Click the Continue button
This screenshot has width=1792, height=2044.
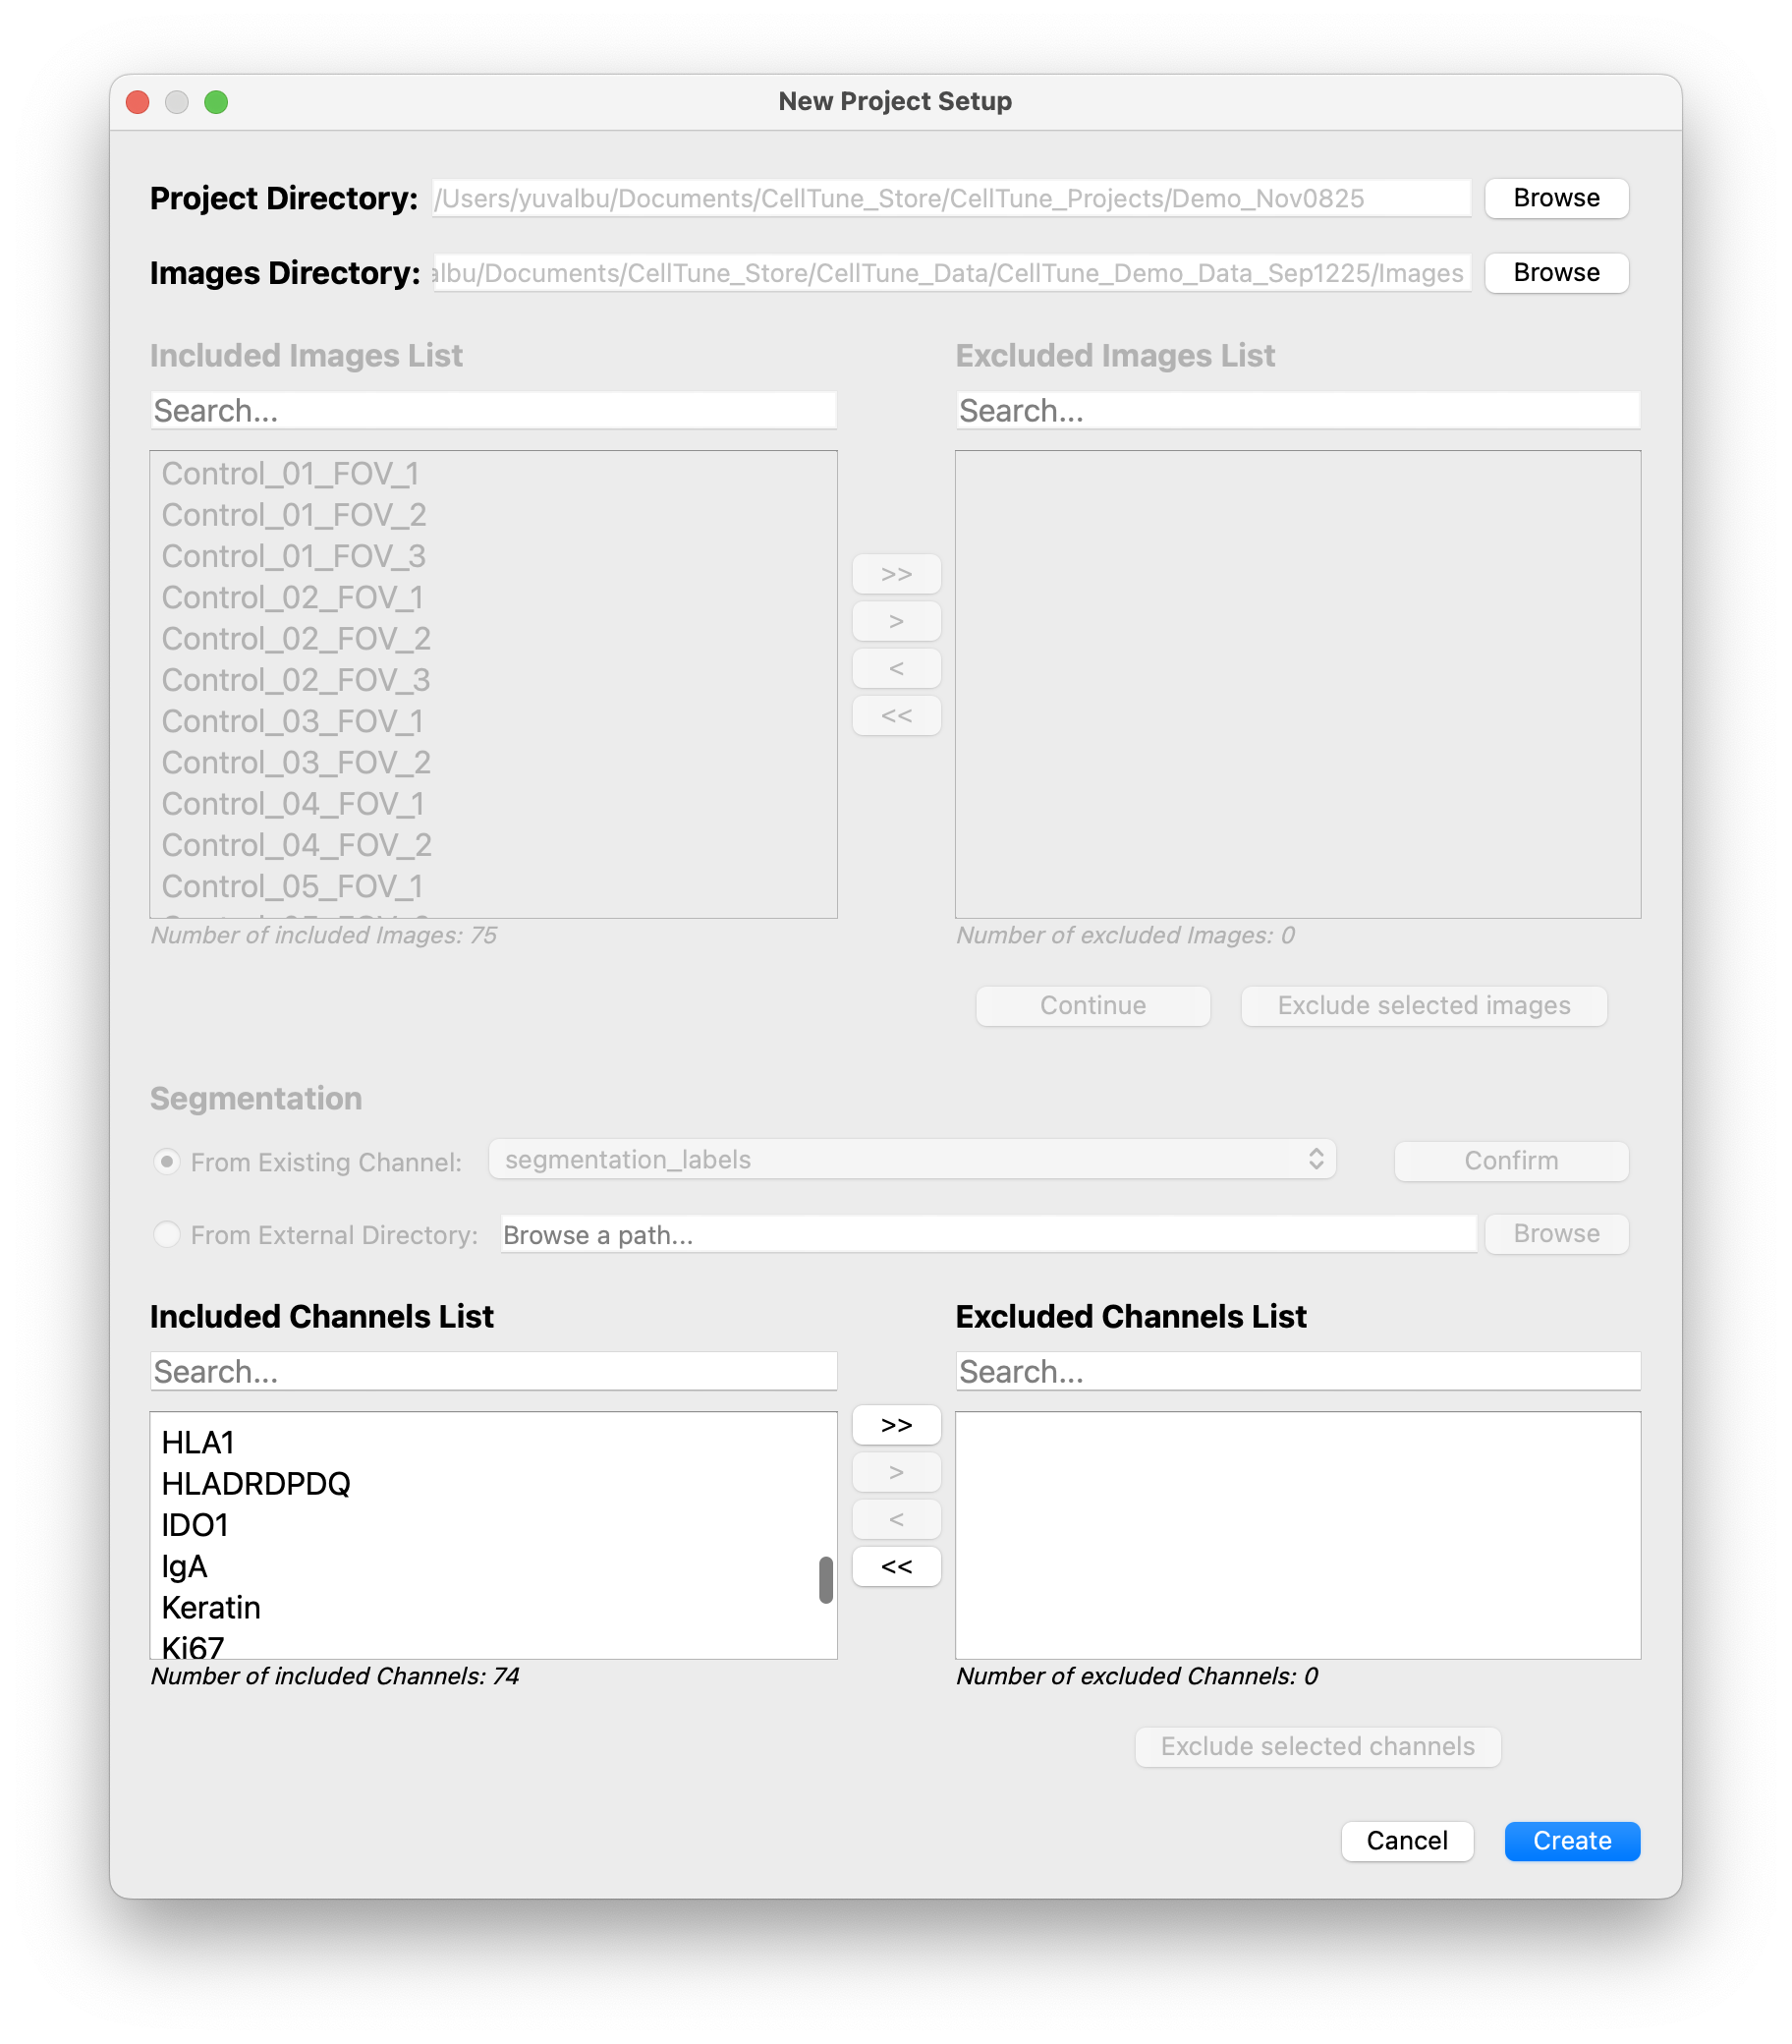coord(1092,1005)
